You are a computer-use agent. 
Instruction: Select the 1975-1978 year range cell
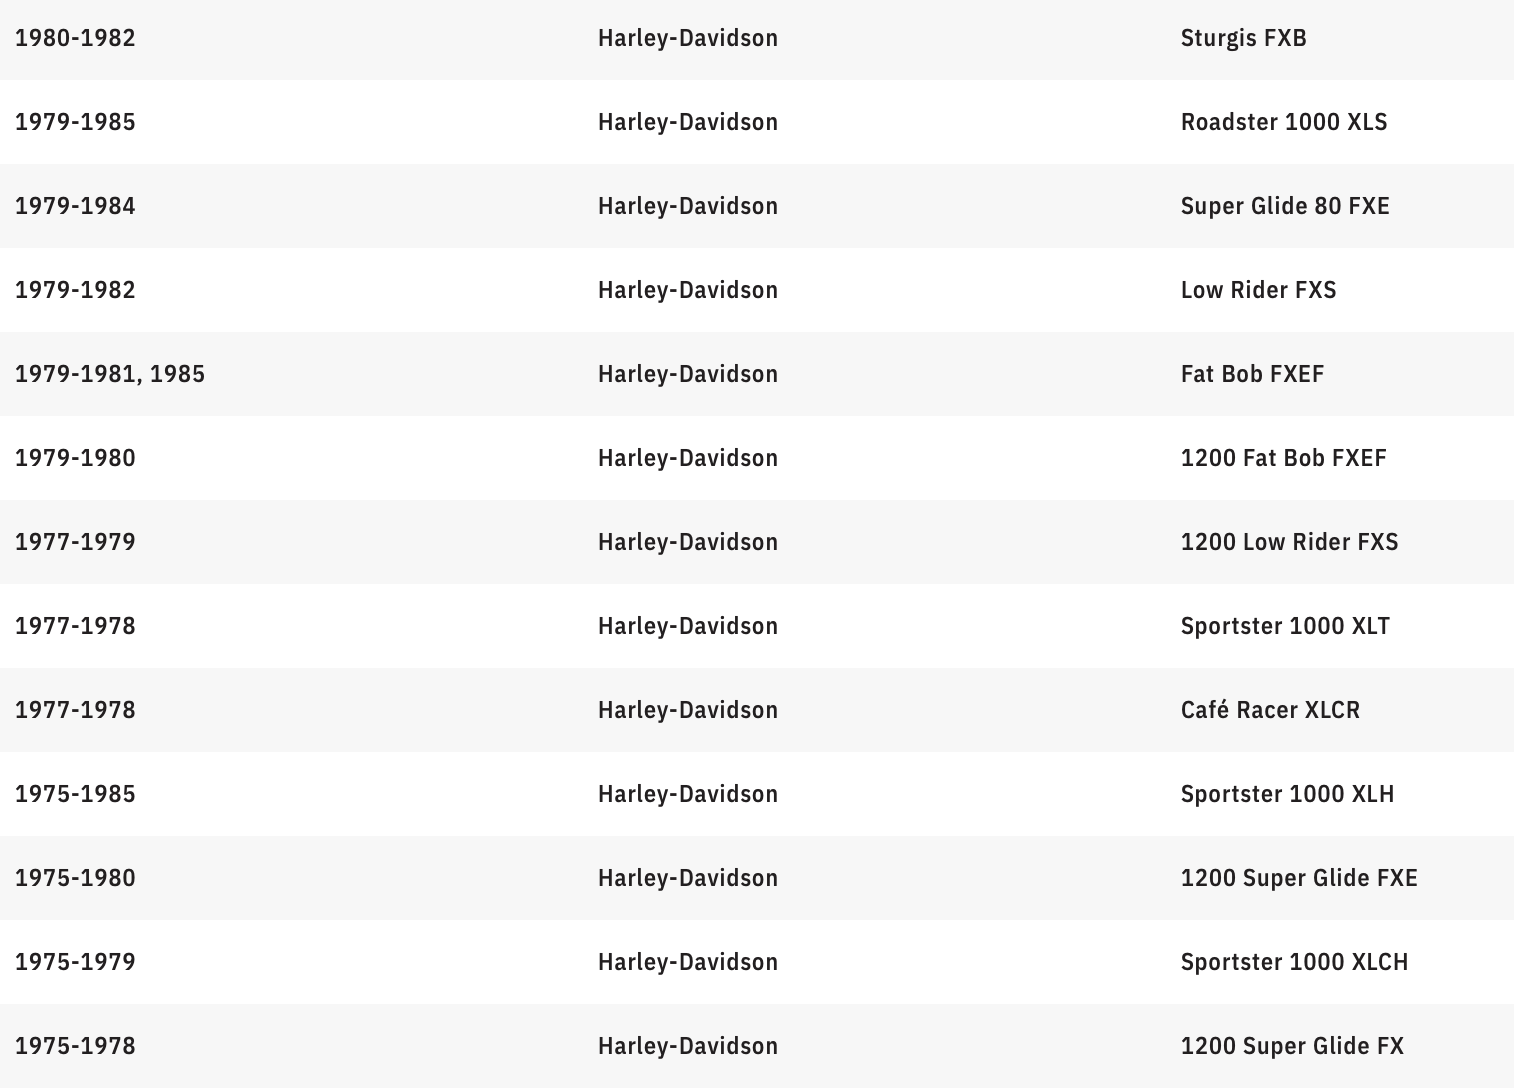tap(75, 1046)
